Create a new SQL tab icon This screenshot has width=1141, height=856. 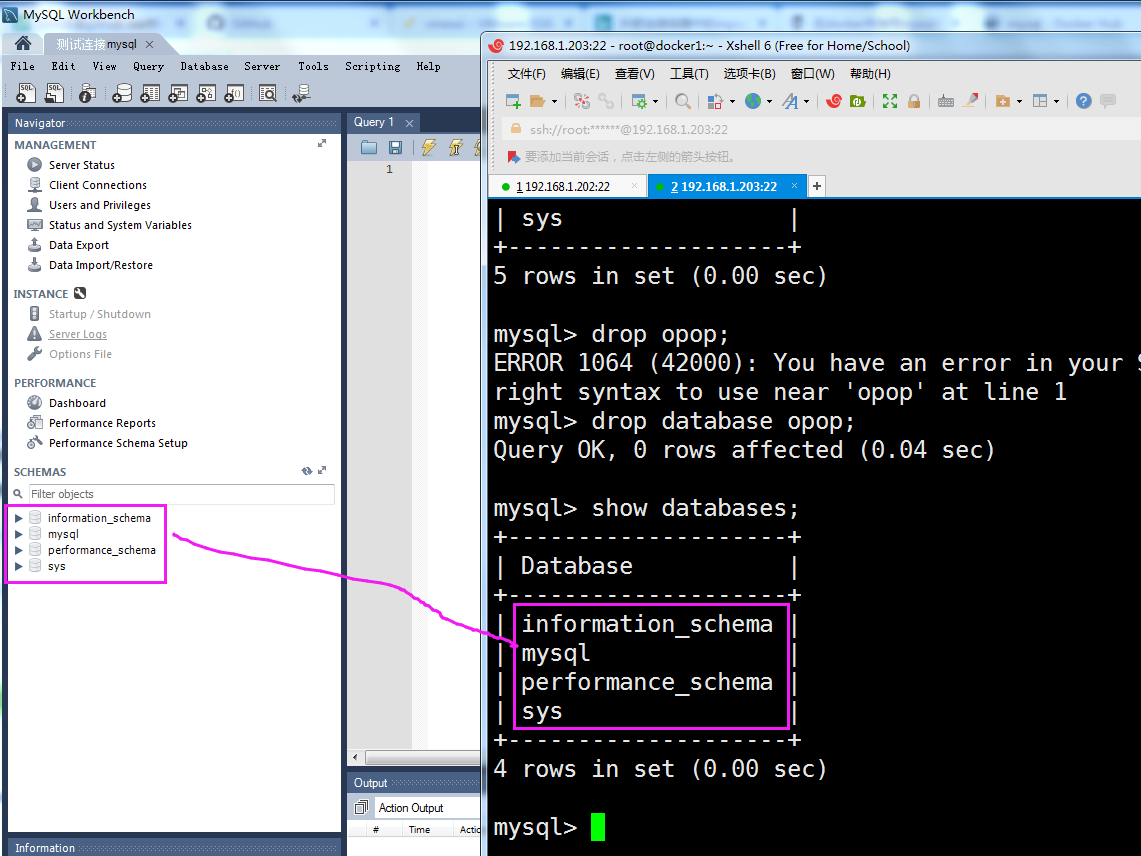(25, 92)
